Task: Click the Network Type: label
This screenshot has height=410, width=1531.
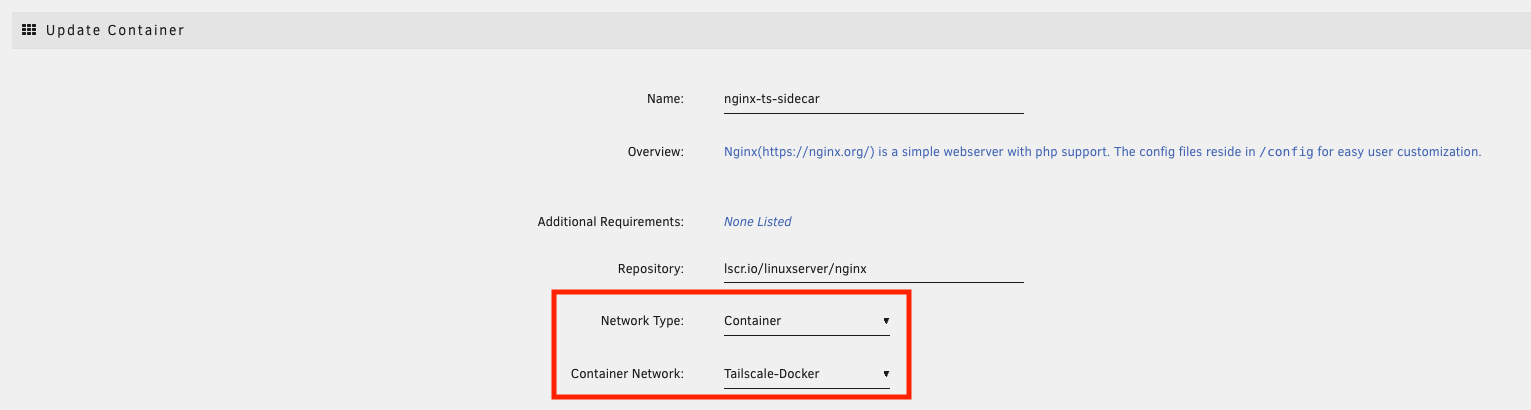Action: coord(641,321)
